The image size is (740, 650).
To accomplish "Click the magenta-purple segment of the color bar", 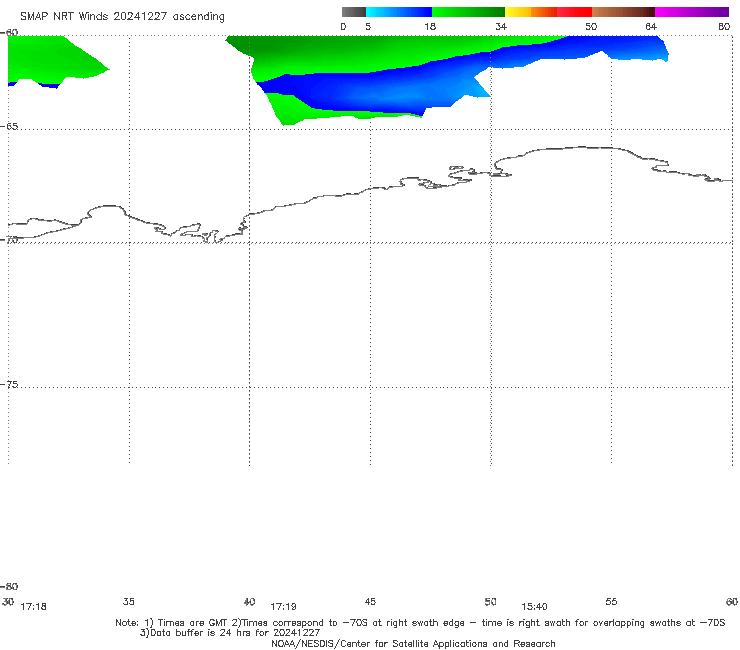I will 692,12.
